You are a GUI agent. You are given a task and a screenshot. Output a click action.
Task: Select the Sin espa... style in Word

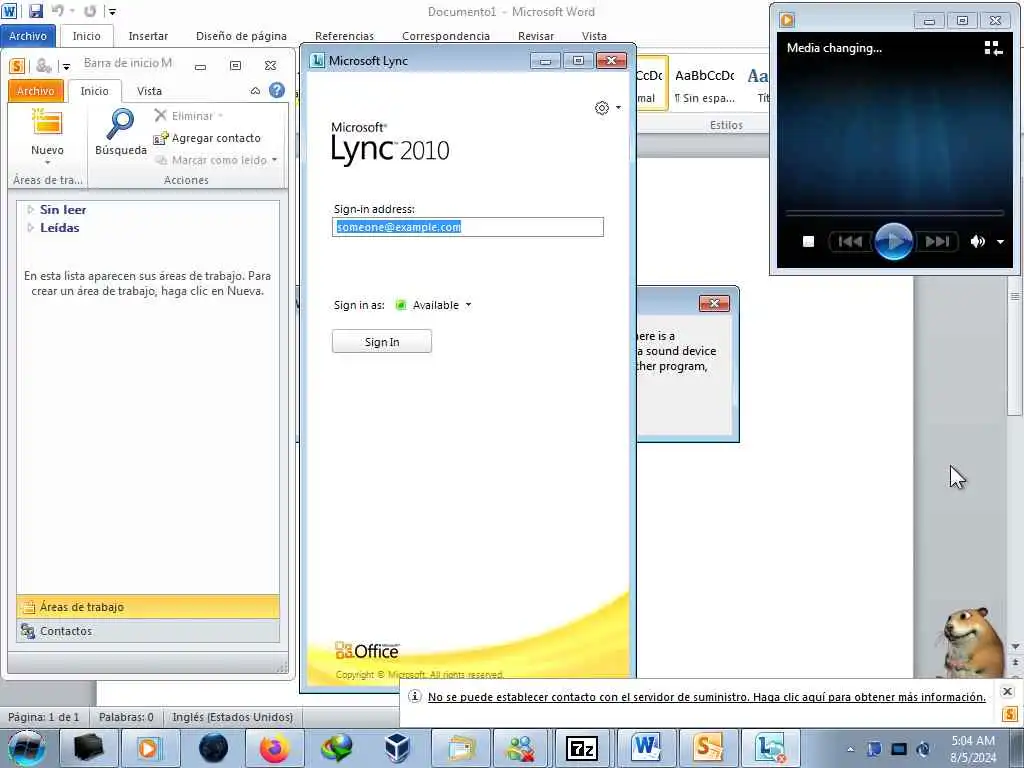[x=705, y=86]
